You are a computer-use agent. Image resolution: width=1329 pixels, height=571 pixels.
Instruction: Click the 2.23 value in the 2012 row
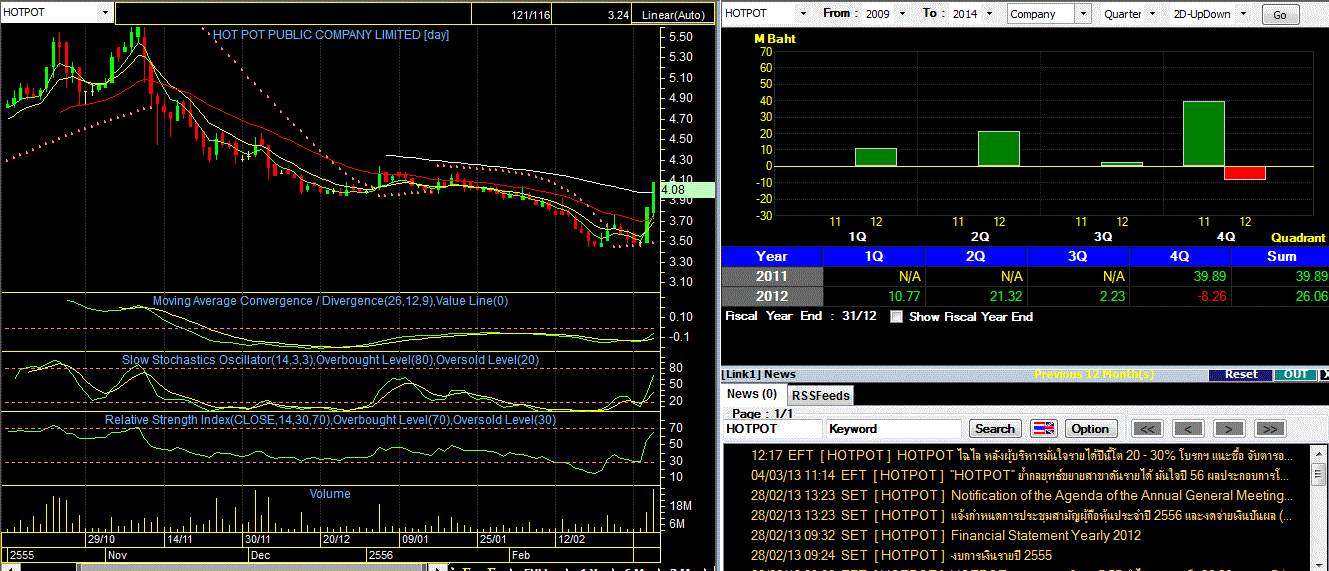point(1110,296)
